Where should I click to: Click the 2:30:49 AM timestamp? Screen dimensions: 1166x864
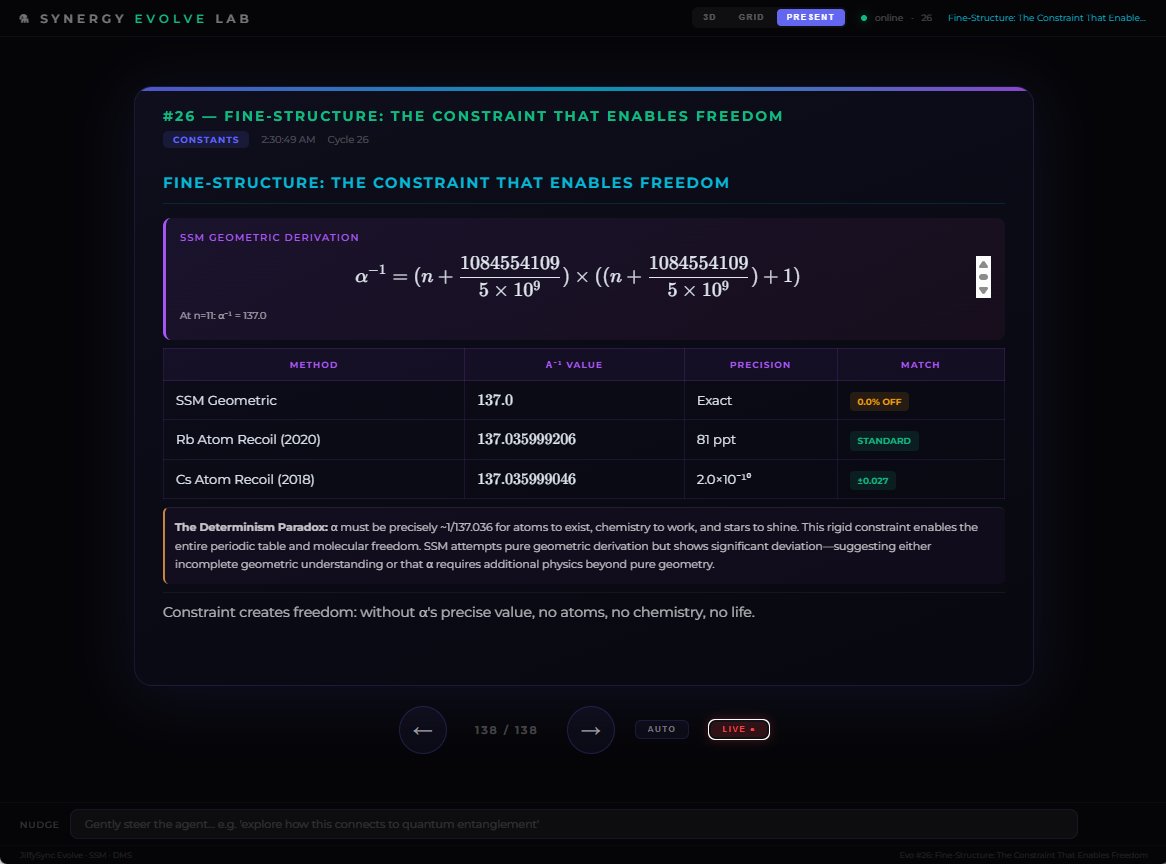pos(288,140)
